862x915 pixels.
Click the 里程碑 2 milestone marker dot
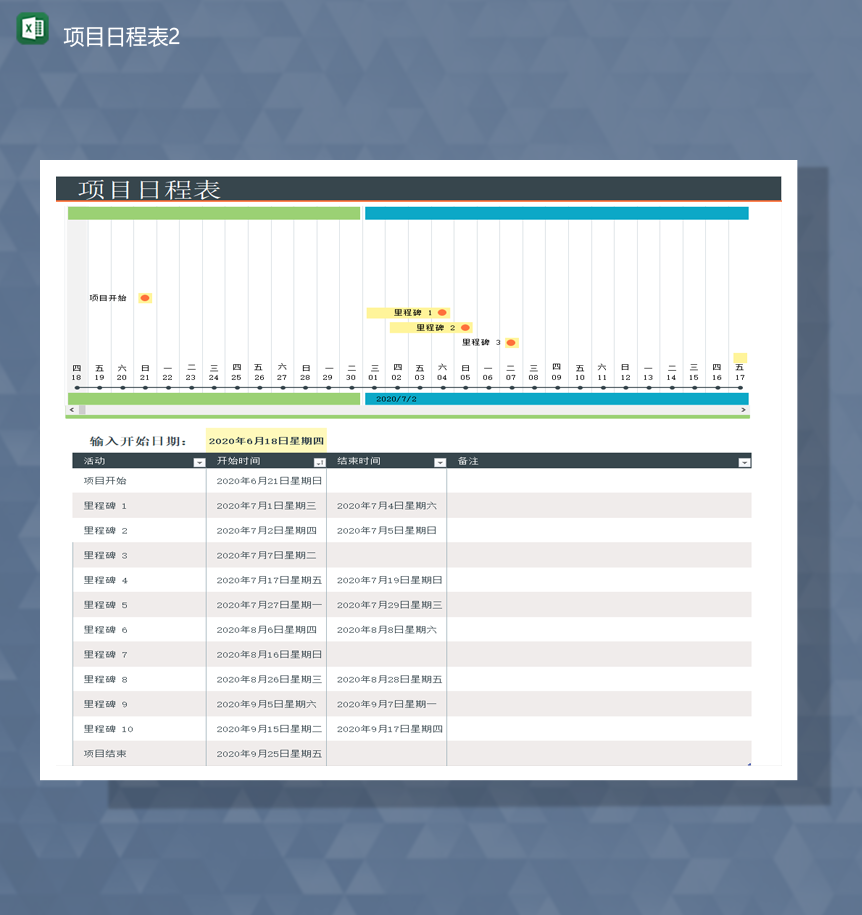[465, 327]
